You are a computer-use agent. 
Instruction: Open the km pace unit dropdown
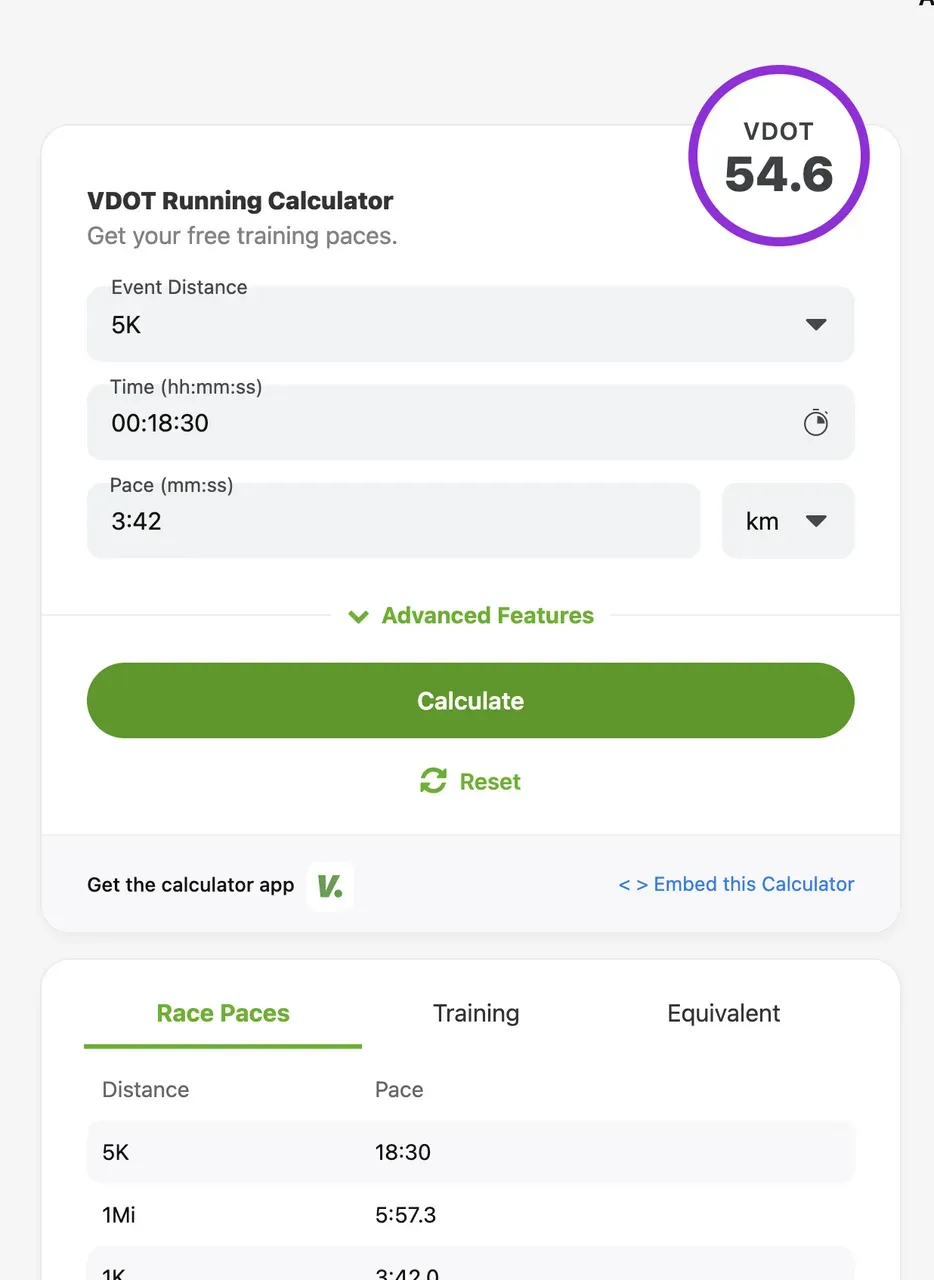pyautogui.click(x=788, y=521)
